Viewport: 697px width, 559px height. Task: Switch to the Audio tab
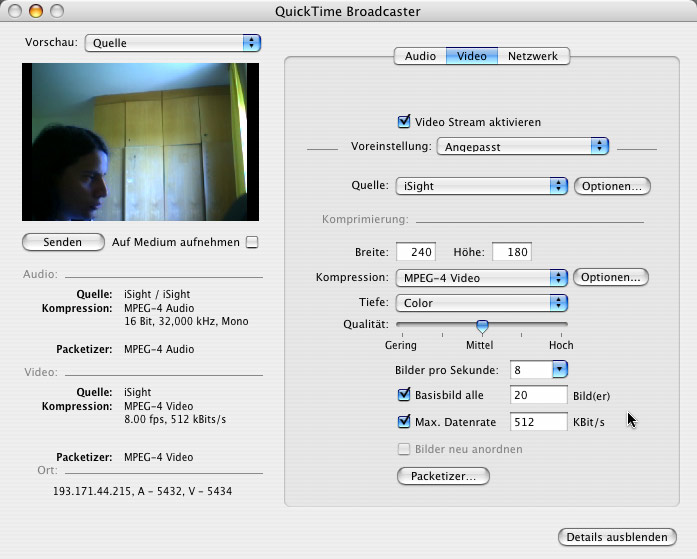point(420,56)
